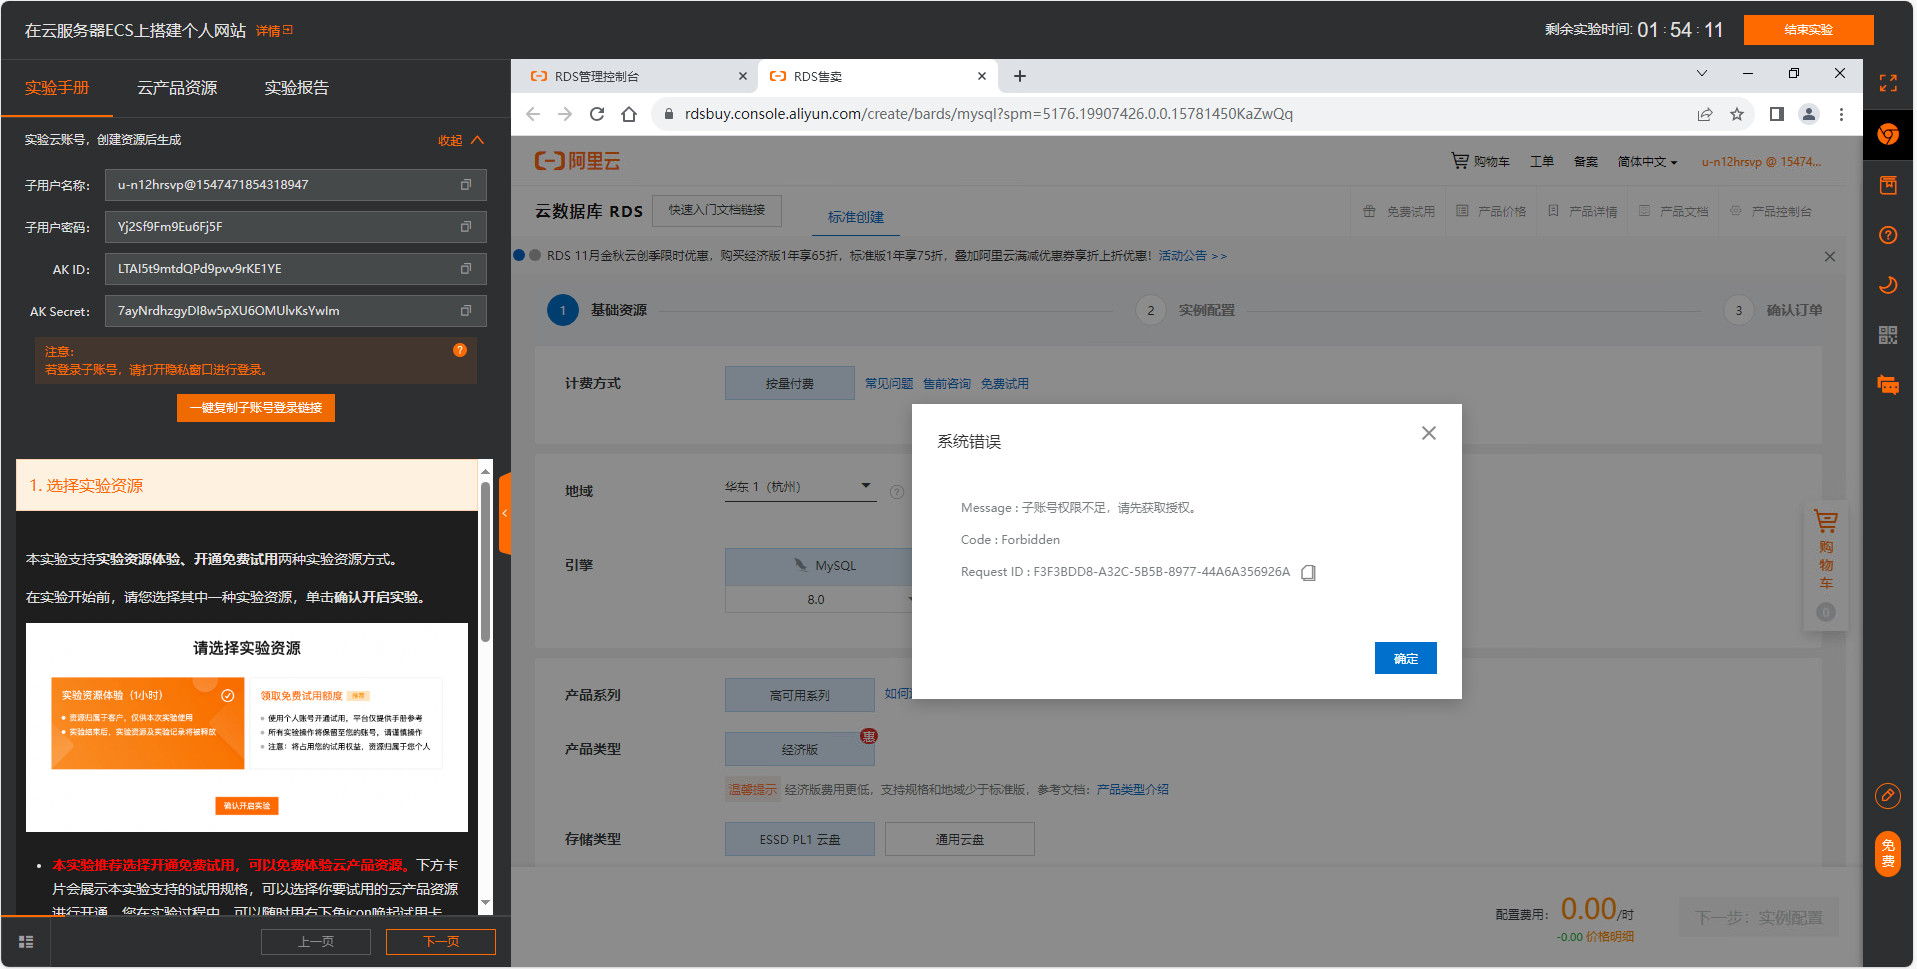
Task: Open browser profile avatar
Action: (1809, 114)
